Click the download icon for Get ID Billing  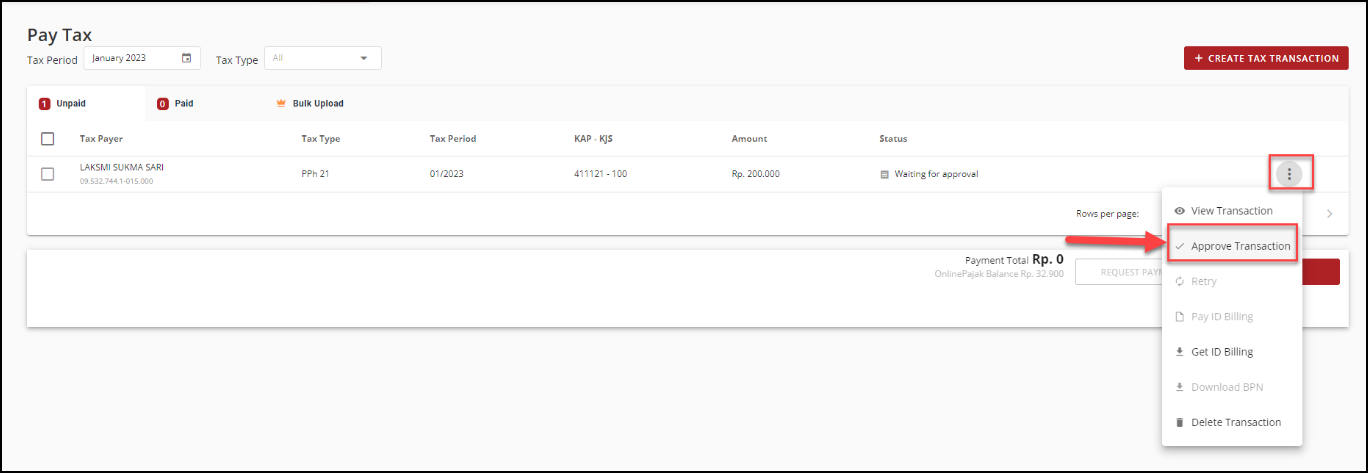[1179, 352]
